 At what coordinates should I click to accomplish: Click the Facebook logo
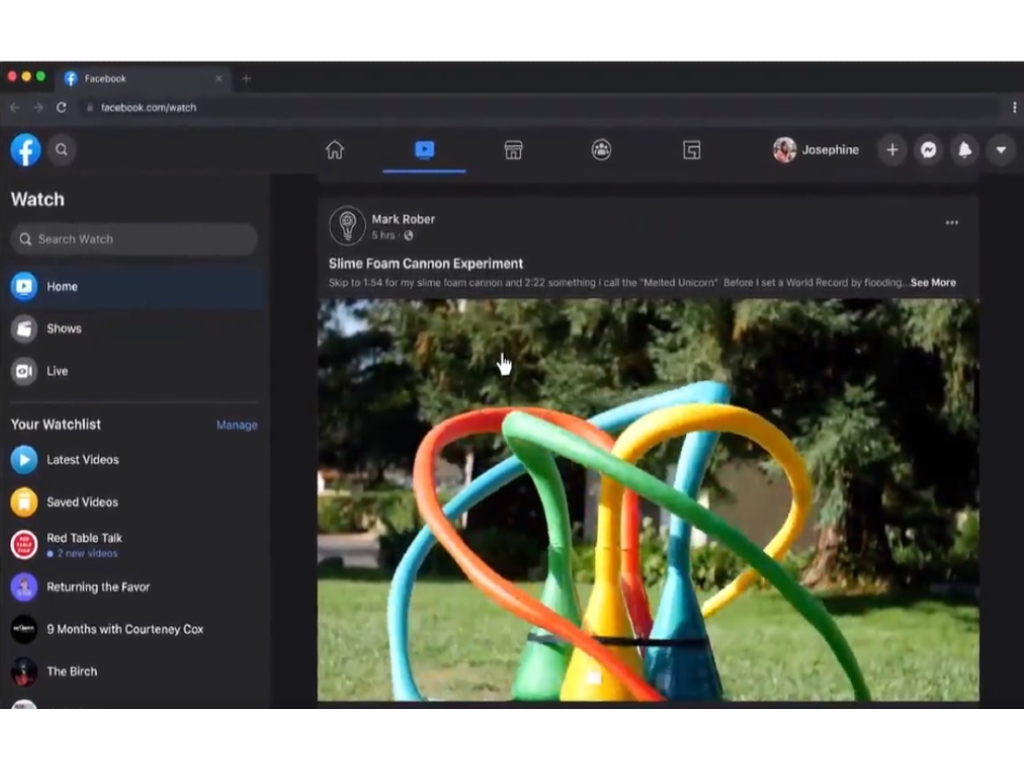tap(25, 150)
